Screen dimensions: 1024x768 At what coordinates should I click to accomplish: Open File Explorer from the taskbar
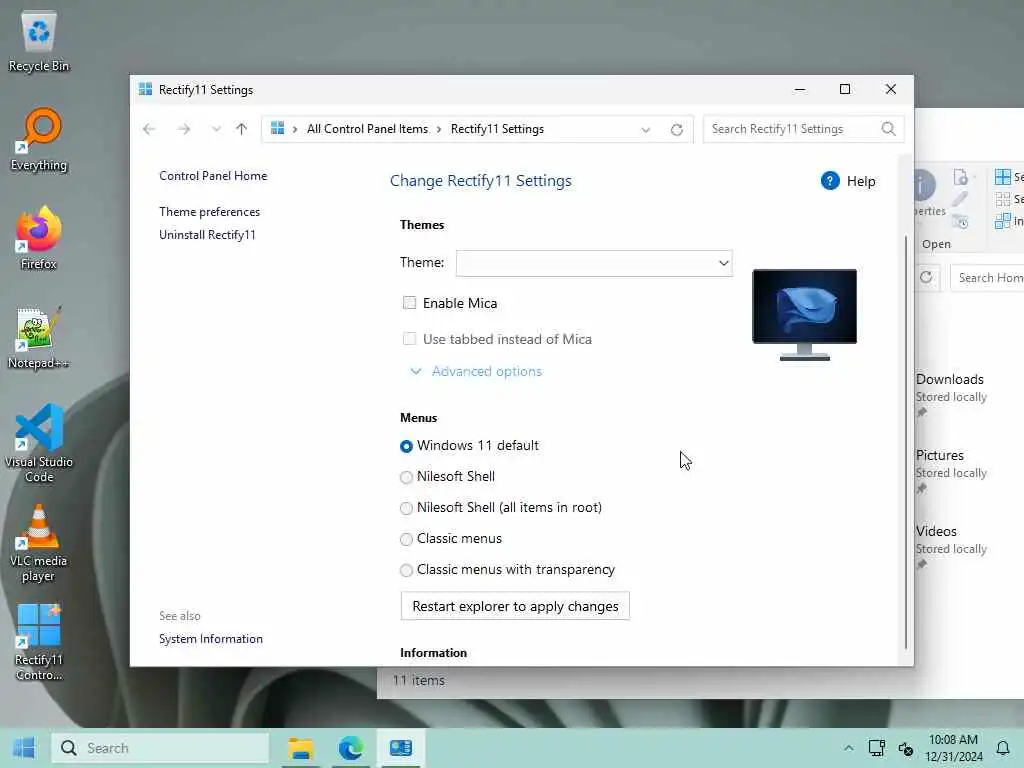[300, 748]
